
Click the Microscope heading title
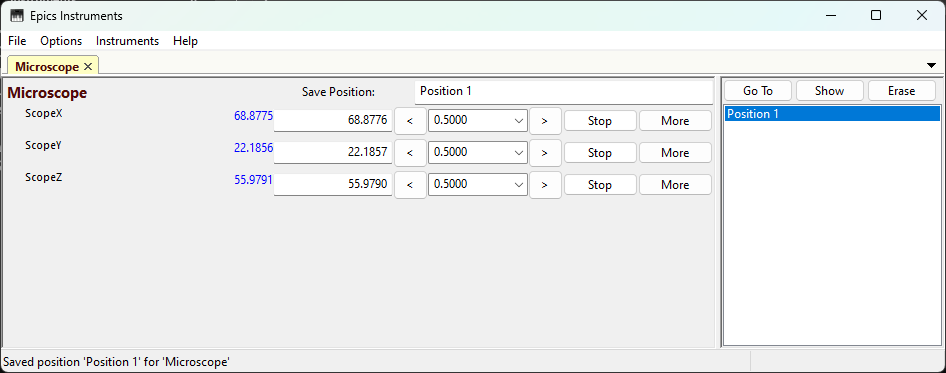point(47,93)
